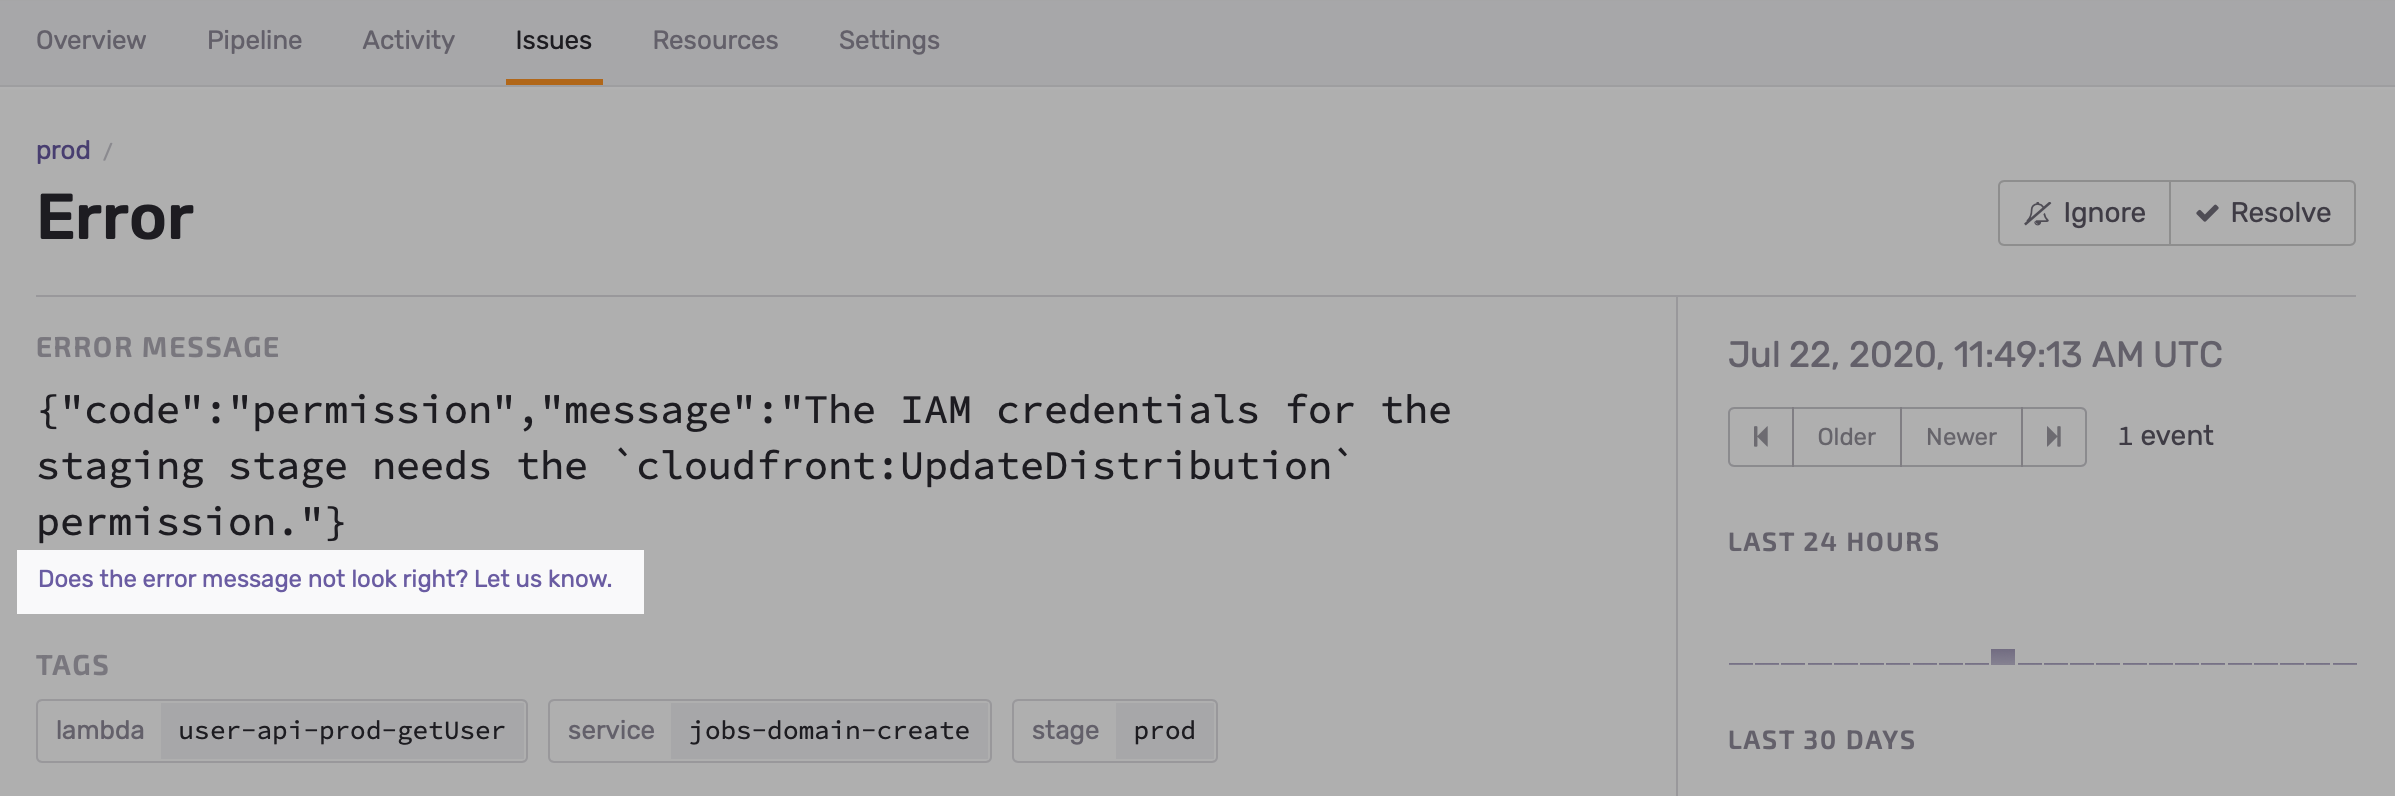This screenshot has height=796, width=2395.
Task: Open the Resources tab
Action: click(x=715, y=40)
